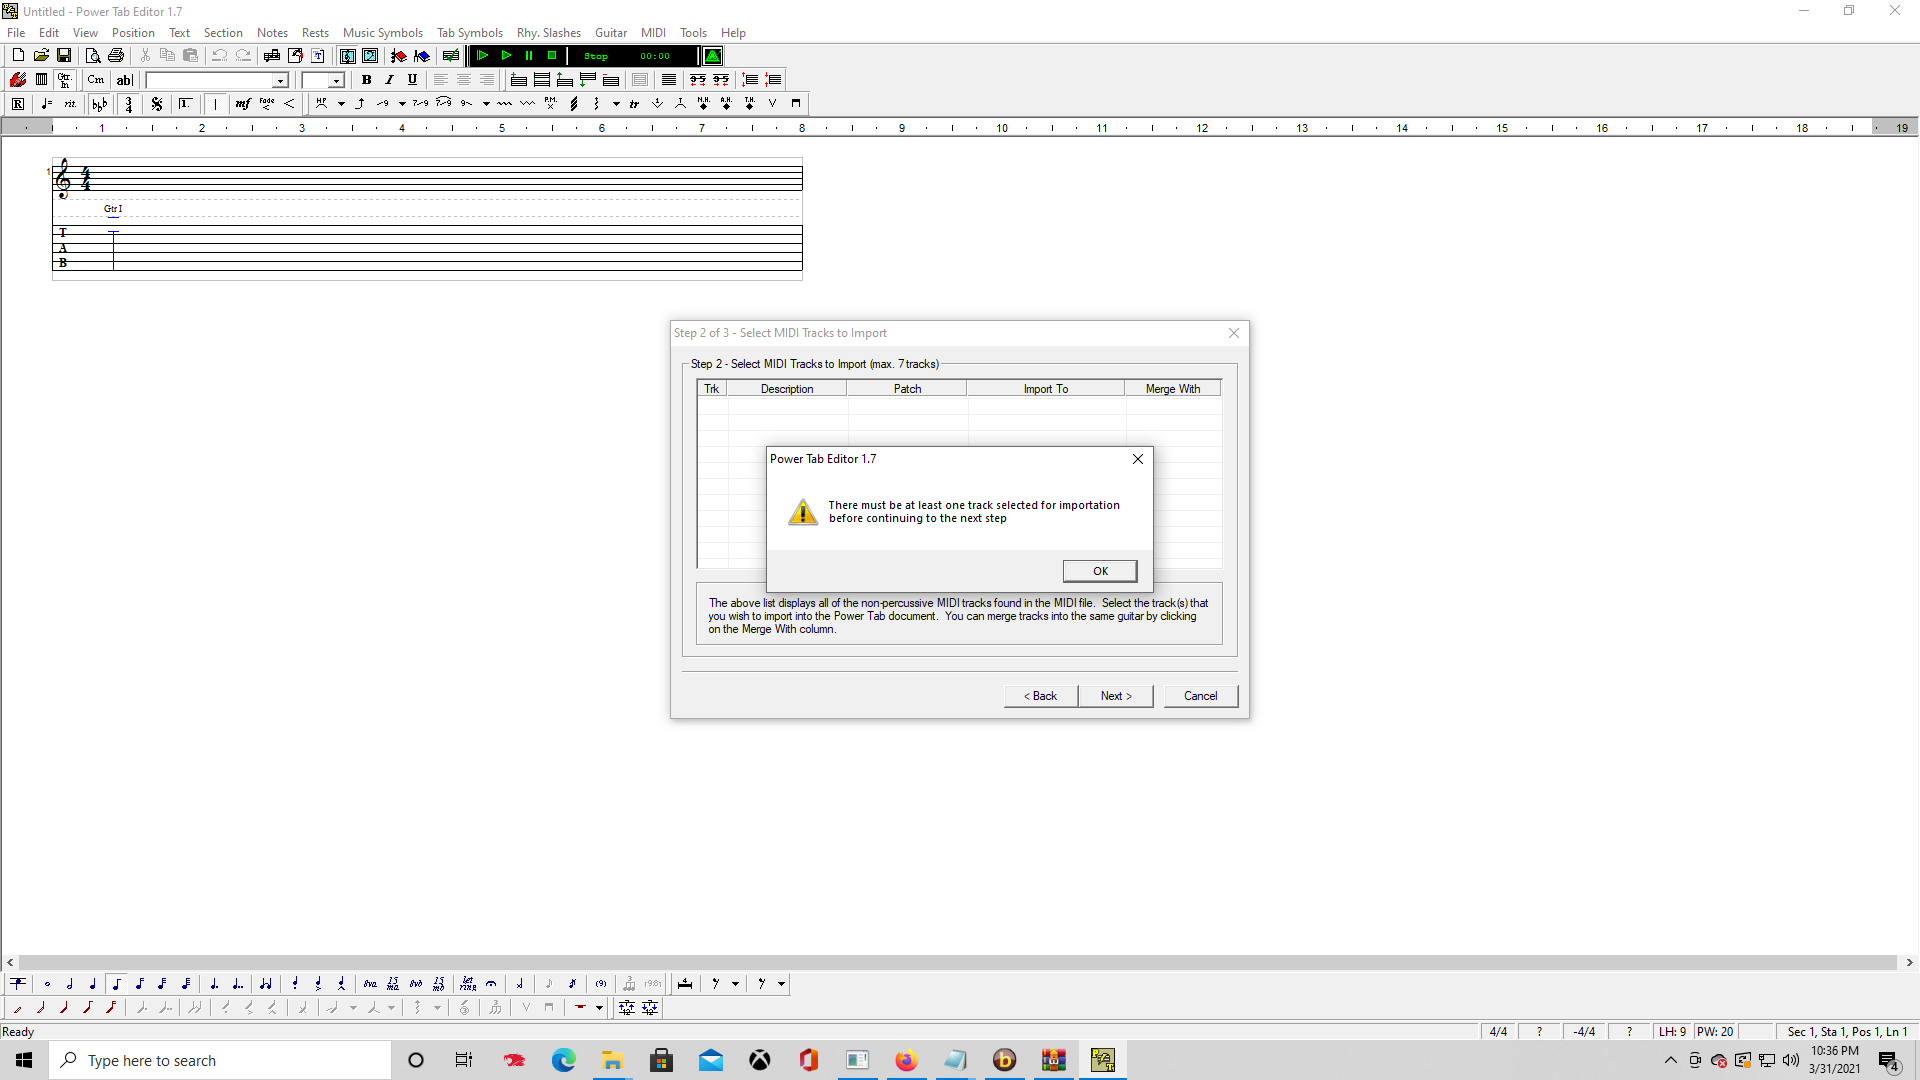Click the segno musical direction icon
The width and height of the screenshot is (1920, 1080).
pos(157,104)
